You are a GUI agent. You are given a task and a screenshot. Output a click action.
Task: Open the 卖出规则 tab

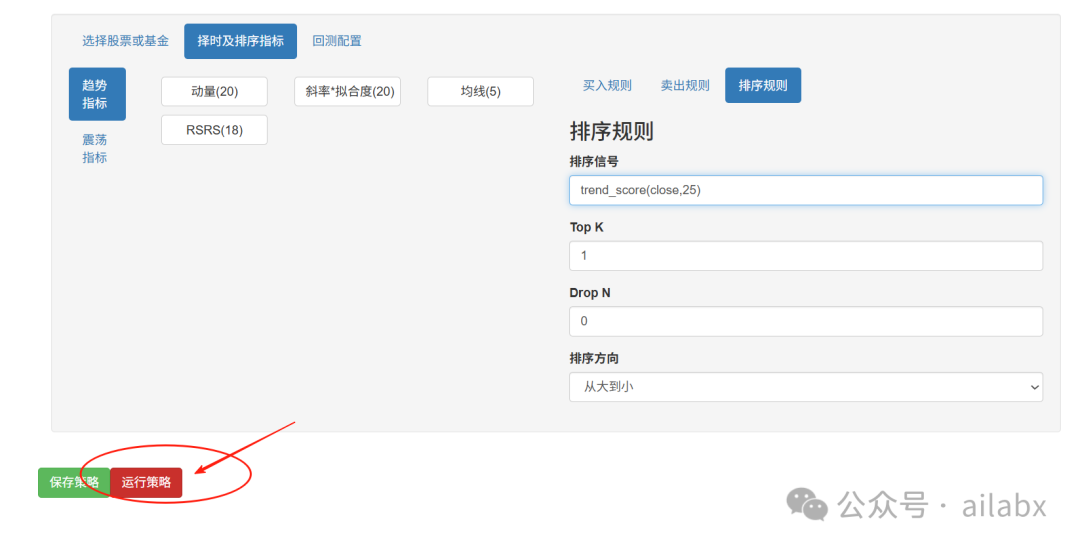click(685, 85)
